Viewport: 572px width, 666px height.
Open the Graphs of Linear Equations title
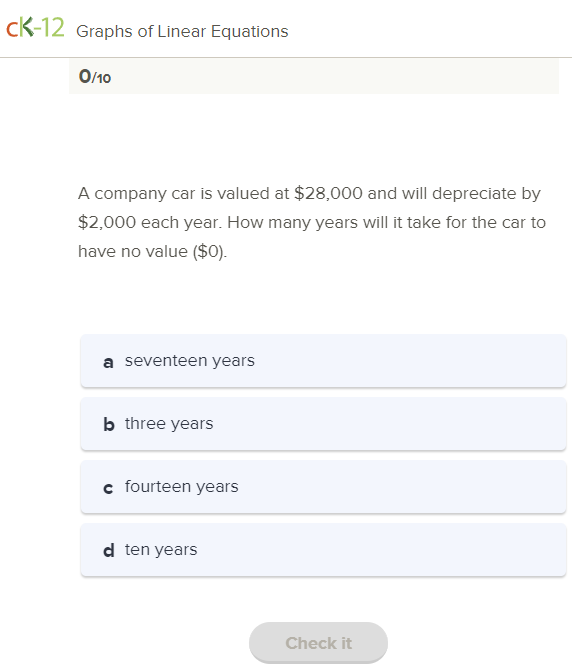coord(182,31)
